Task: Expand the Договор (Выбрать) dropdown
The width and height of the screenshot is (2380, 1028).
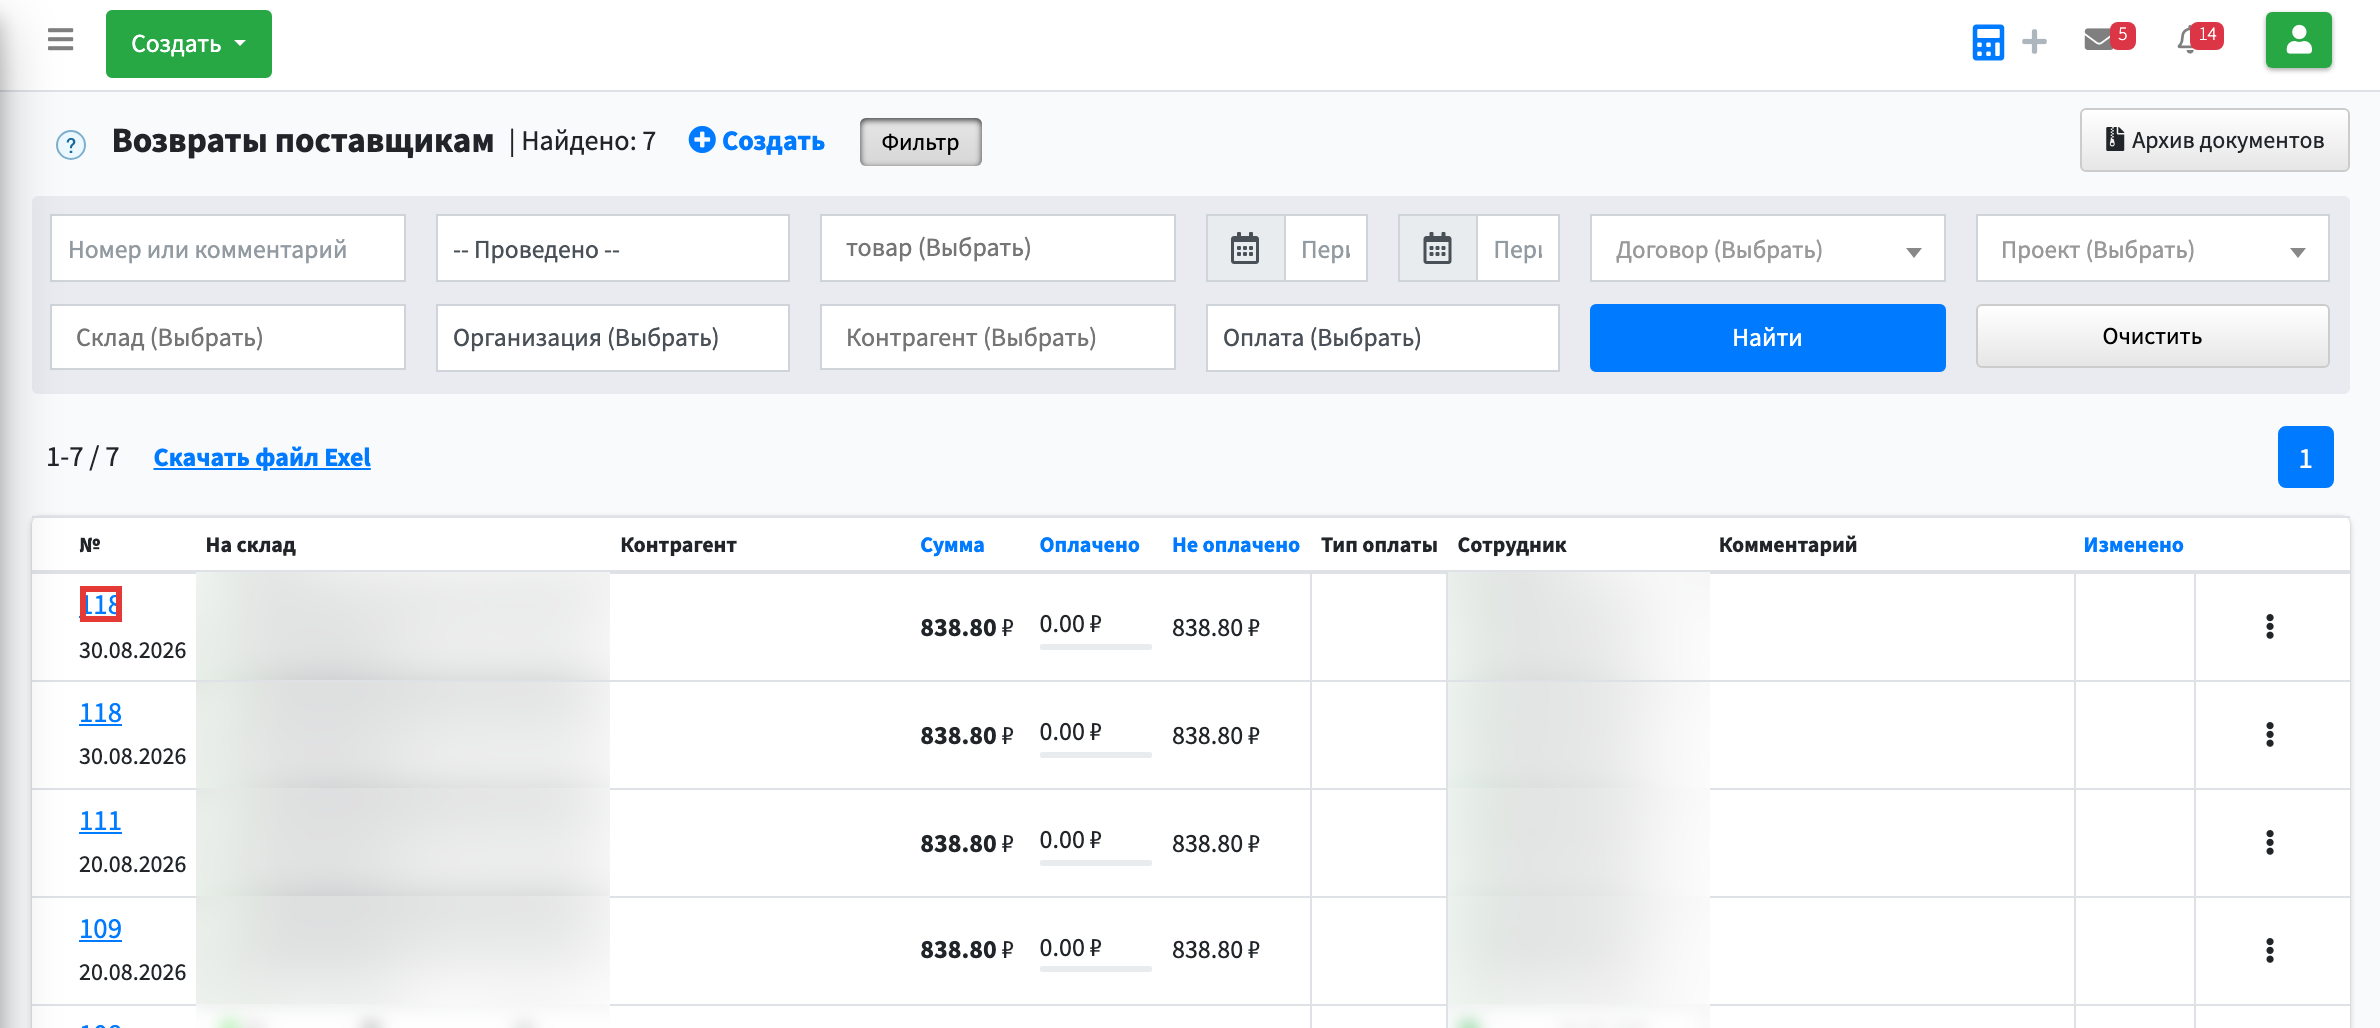Action: (1768, 248)
